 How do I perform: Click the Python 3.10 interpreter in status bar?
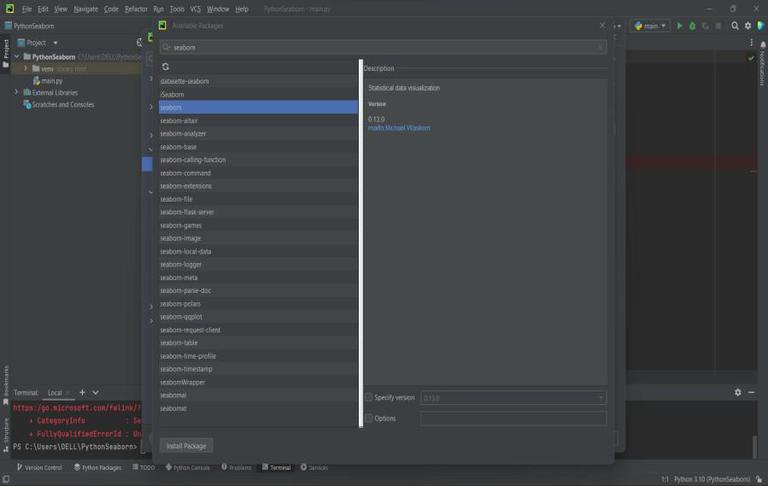coord(712,479)
